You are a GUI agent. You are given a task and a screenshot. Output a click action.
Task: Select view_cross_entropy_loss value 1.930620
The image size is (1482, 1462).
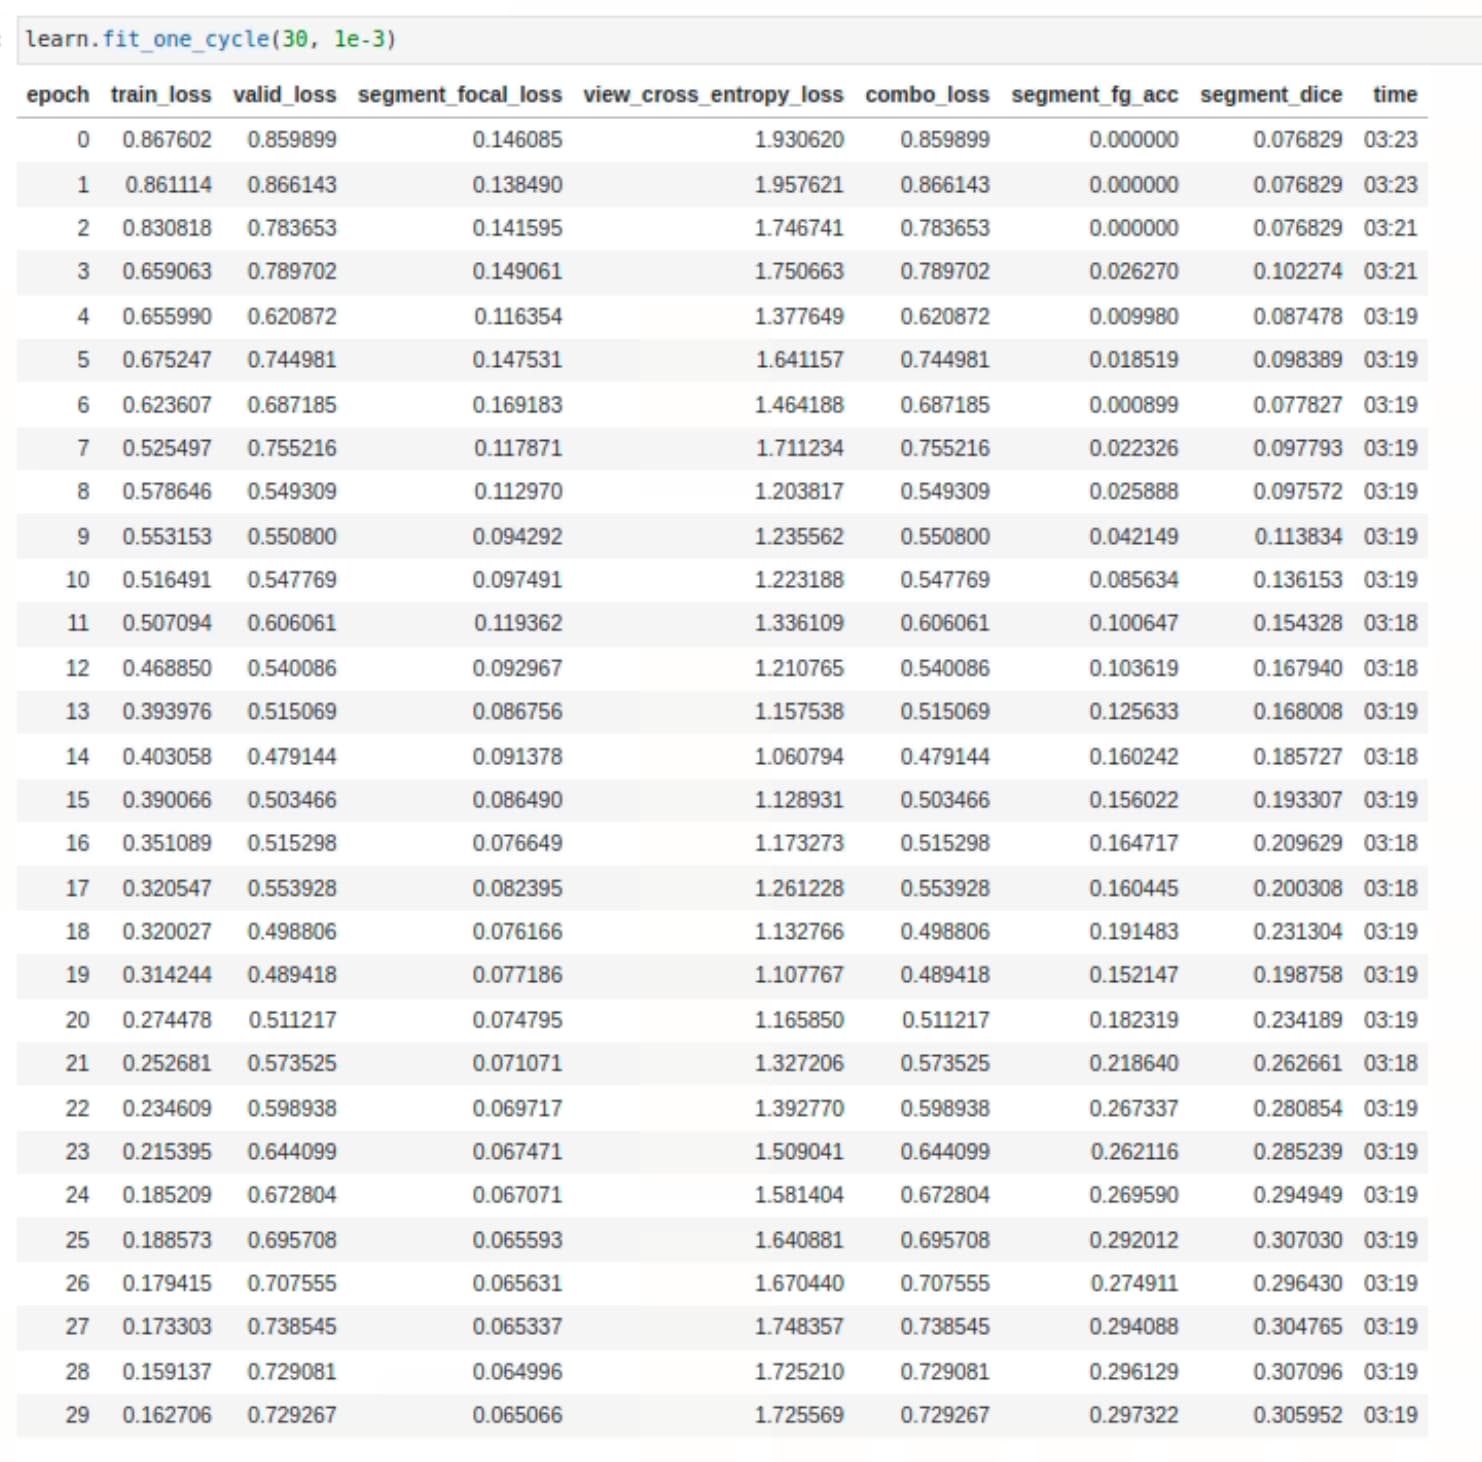pyautogui.click(x=799, y=140)
